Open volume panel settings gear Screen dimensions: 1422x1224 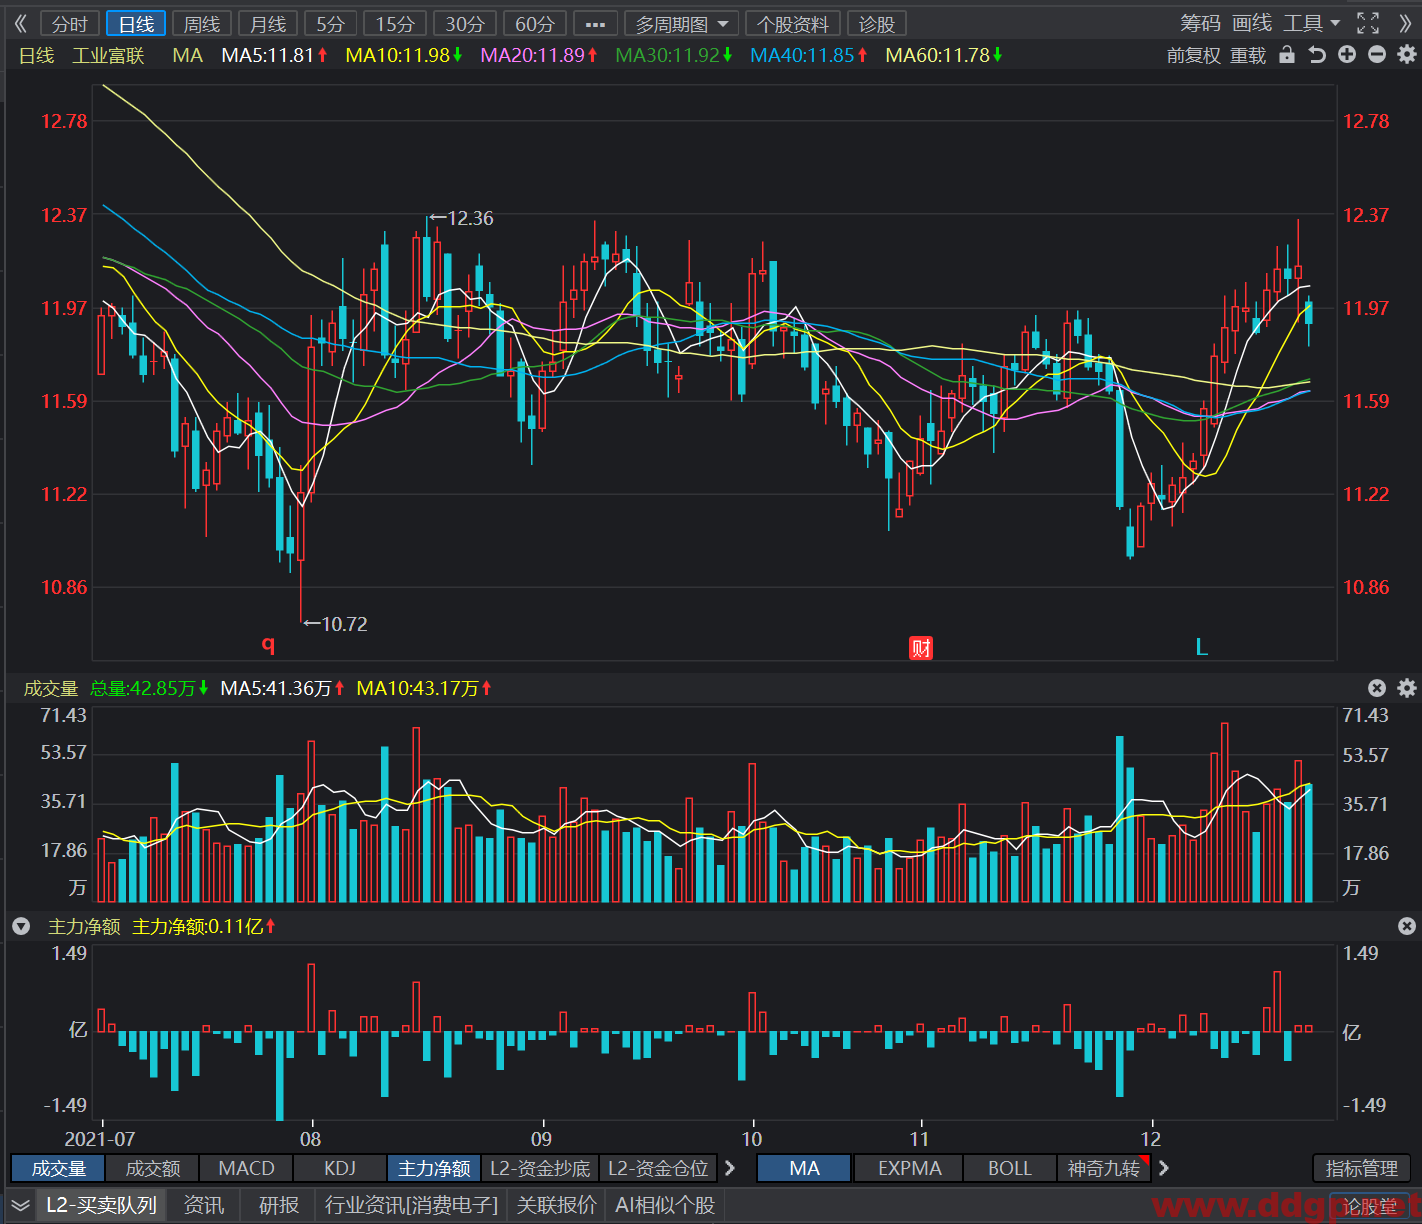1407,688
